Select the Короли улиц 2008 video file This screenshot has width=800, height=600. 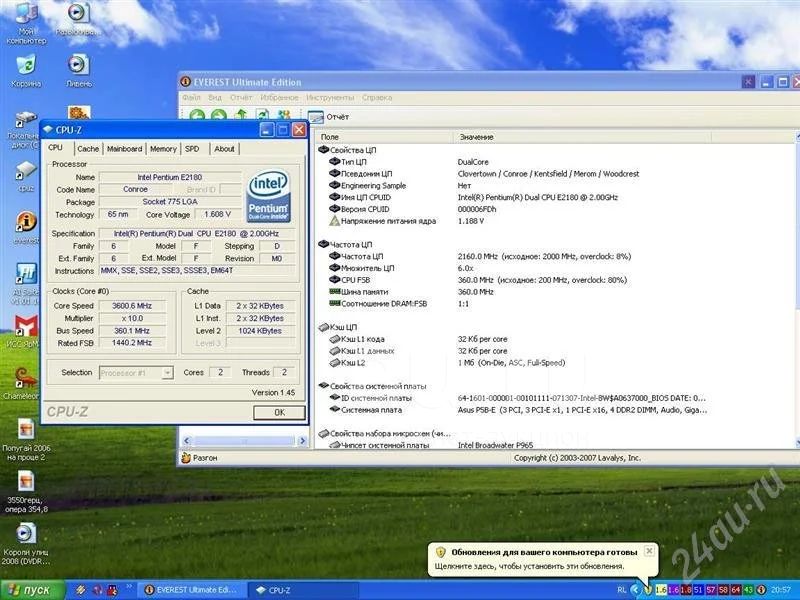26,543
